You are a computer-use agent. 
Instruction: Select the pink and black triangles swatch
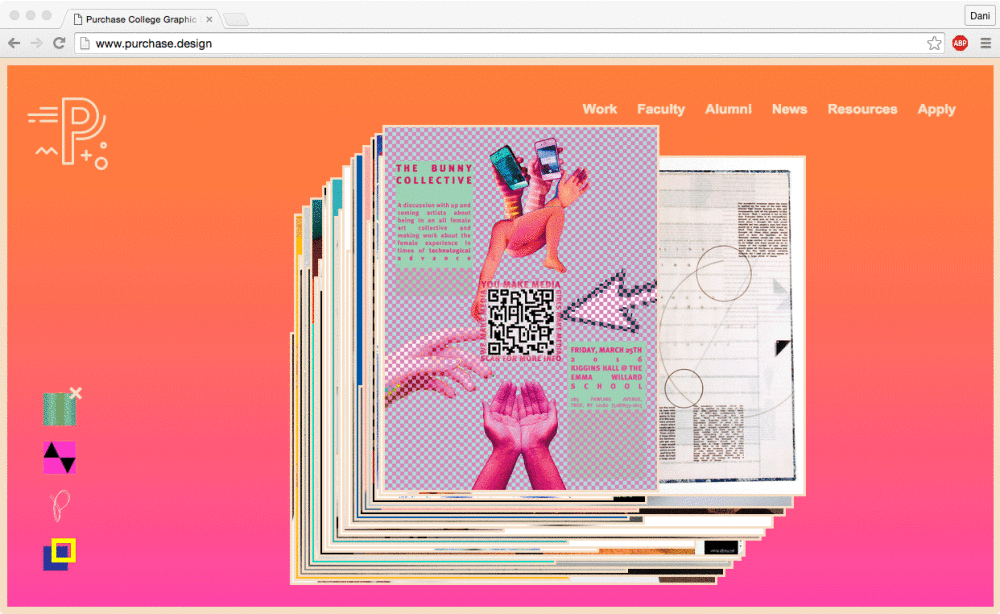pyautogui.click(x=57, y=459)
